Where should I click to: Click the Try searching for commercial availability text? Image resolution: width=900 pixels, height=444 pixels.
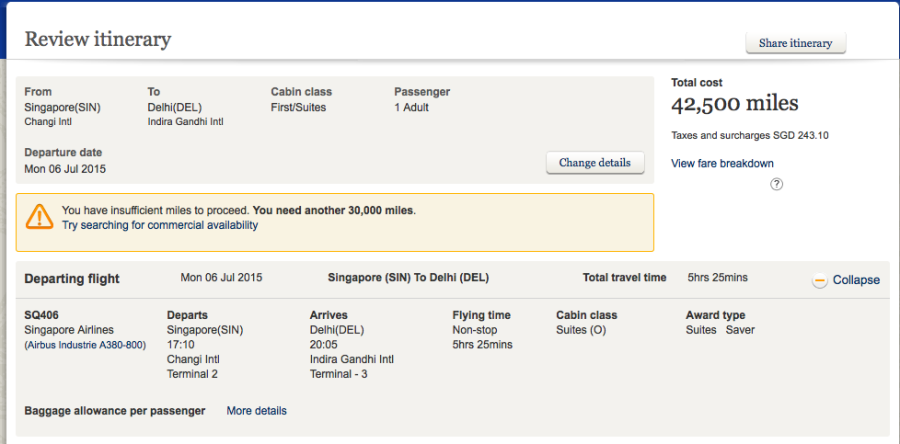(x=160, y=225)
